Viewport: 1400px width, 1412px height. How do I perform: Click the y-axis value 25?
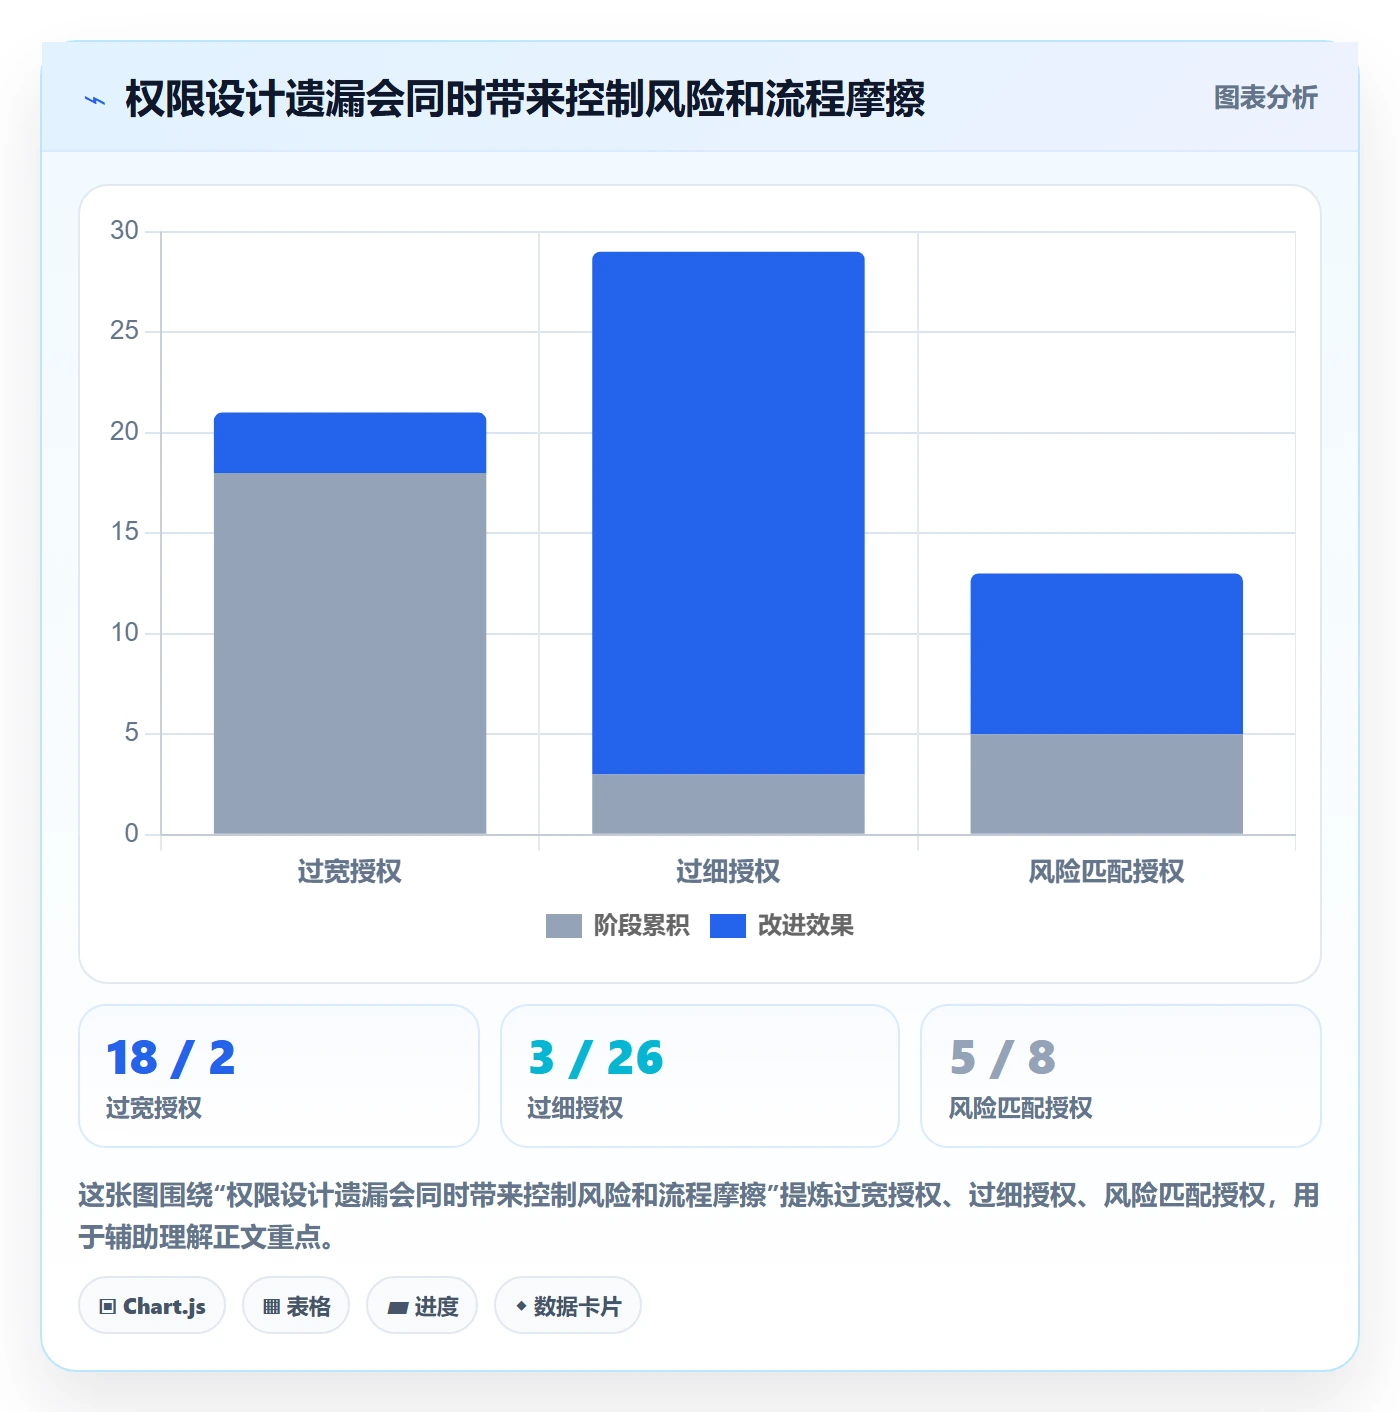(x=124, y=331)
